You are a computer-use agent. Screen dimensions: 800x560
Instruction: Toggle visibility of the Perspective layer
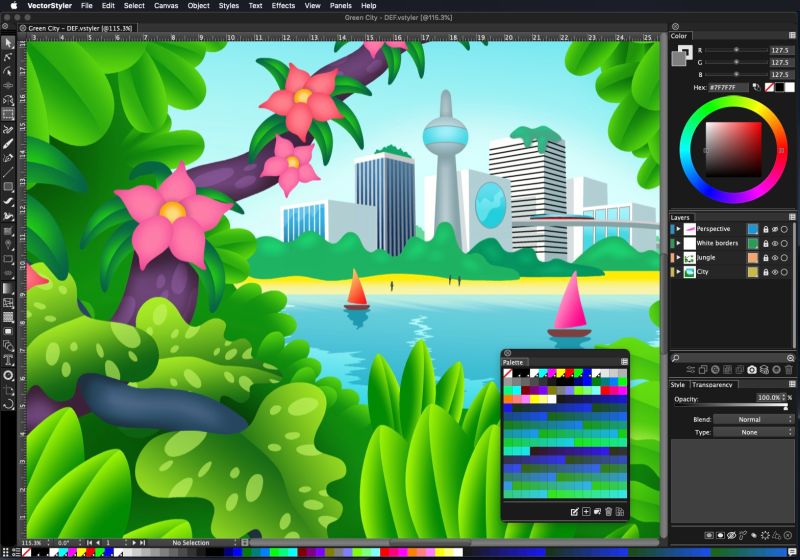(774, 229)
